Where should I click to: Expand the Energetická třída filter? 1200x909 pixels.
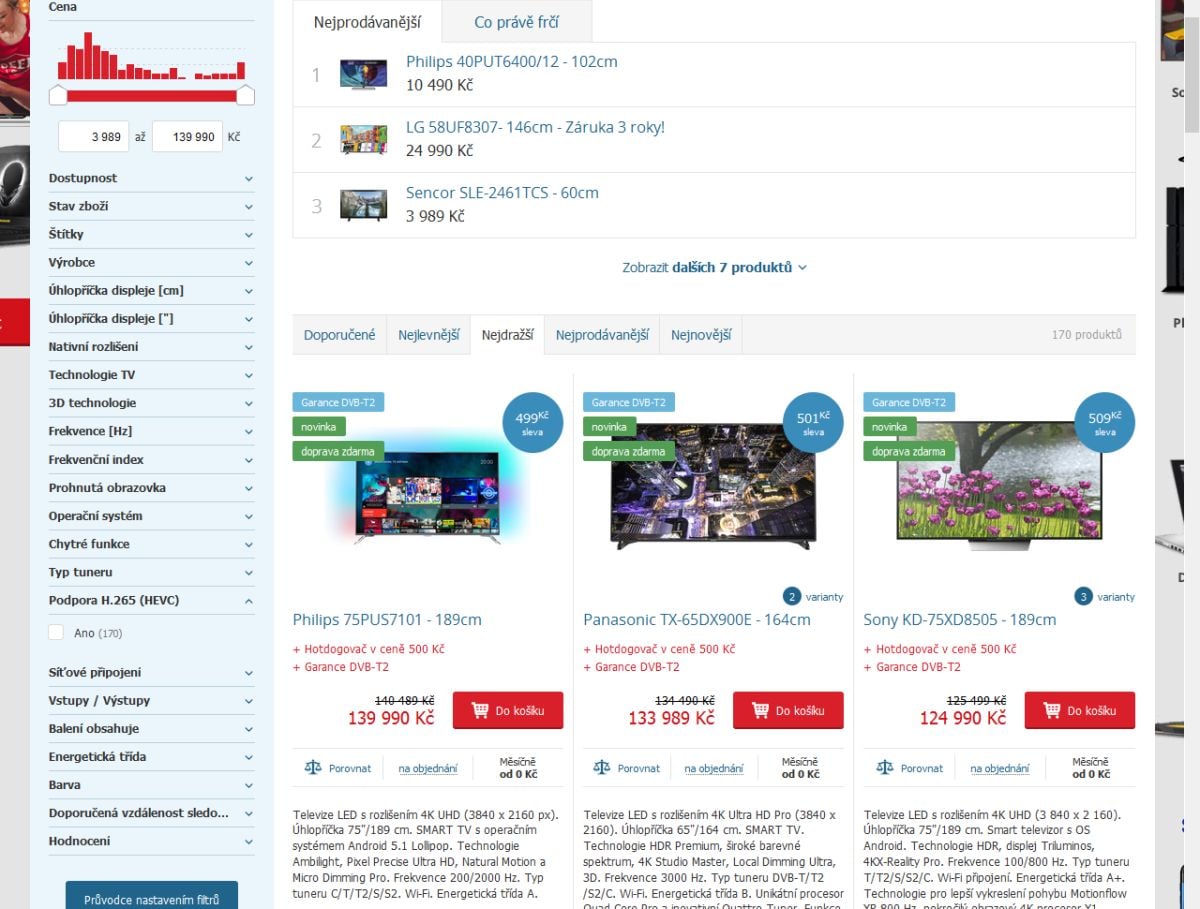click(151, 757)
